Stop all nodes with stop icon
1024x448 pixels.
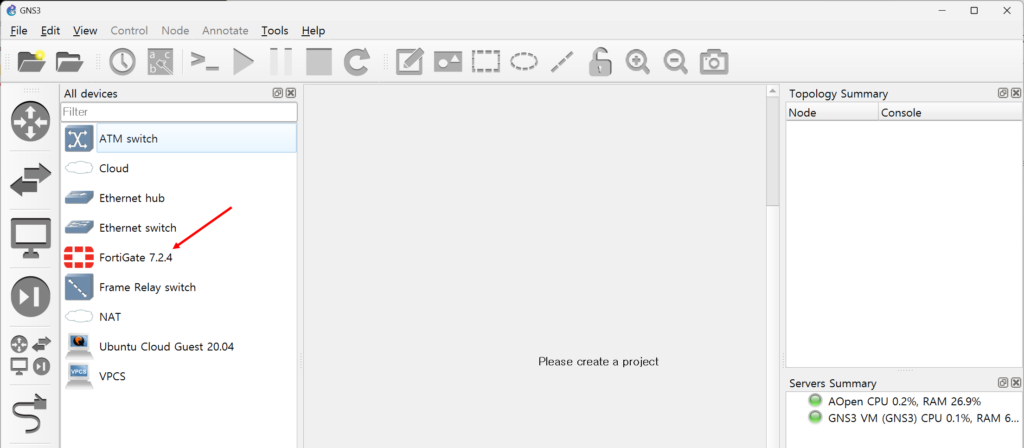(319, 61)
